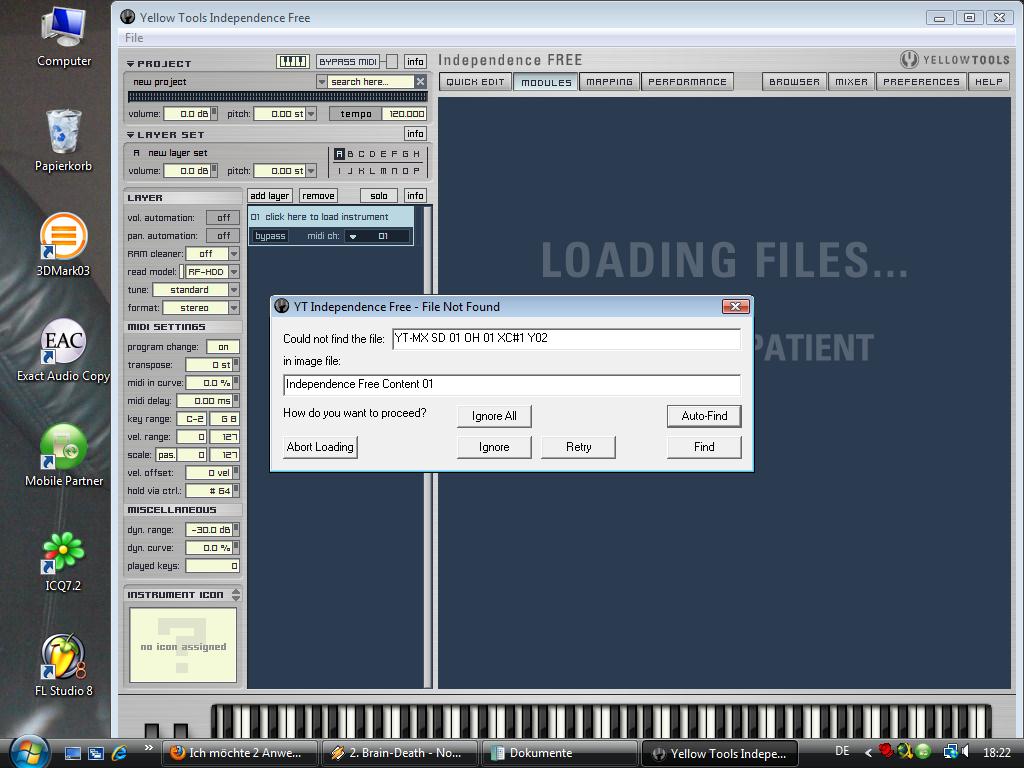Image resolution: width=1024 pixels, height=768 pixels.
Task: Click the volume speaker tray icon
Action: point(965,752)
